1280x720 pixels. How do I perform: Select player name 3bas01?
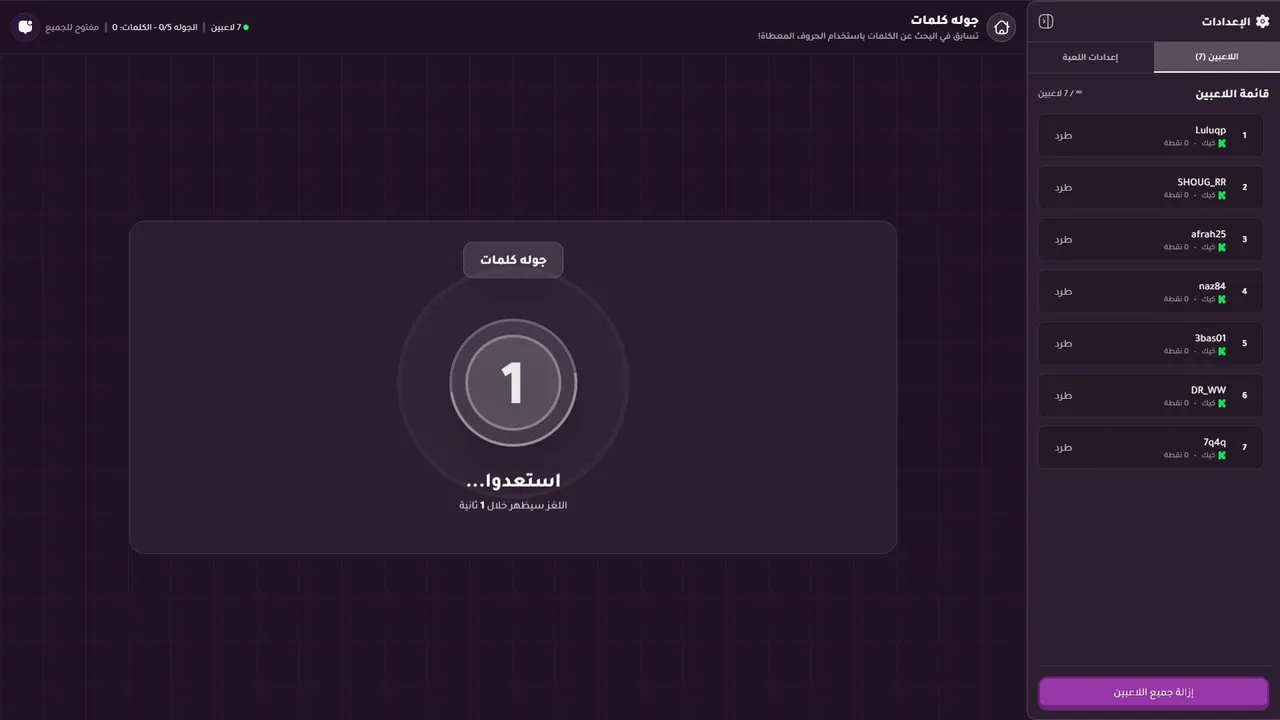point(1210,338)
